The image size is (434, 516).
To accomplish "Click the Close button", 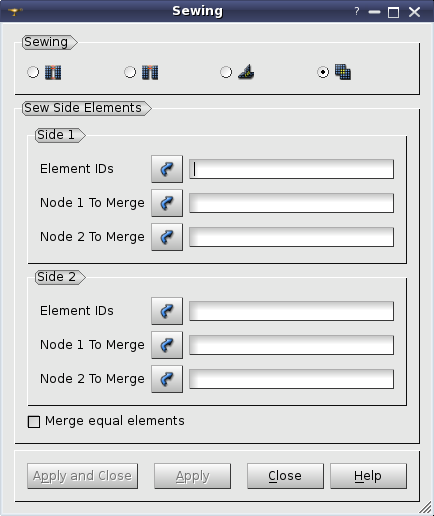I will (x=285, y=476).
